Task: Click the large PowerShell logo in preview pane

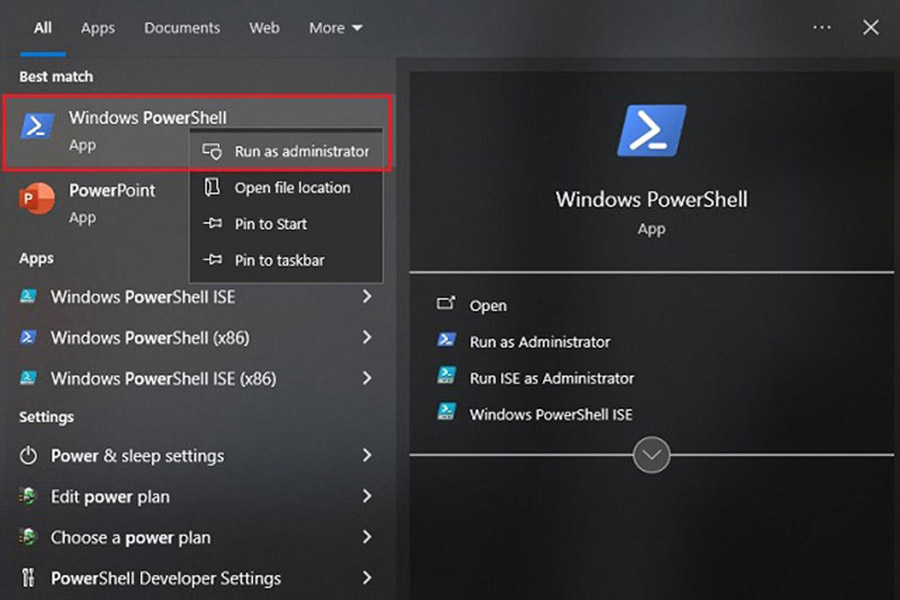Action: pyautogui.click(x=651, y=131)
